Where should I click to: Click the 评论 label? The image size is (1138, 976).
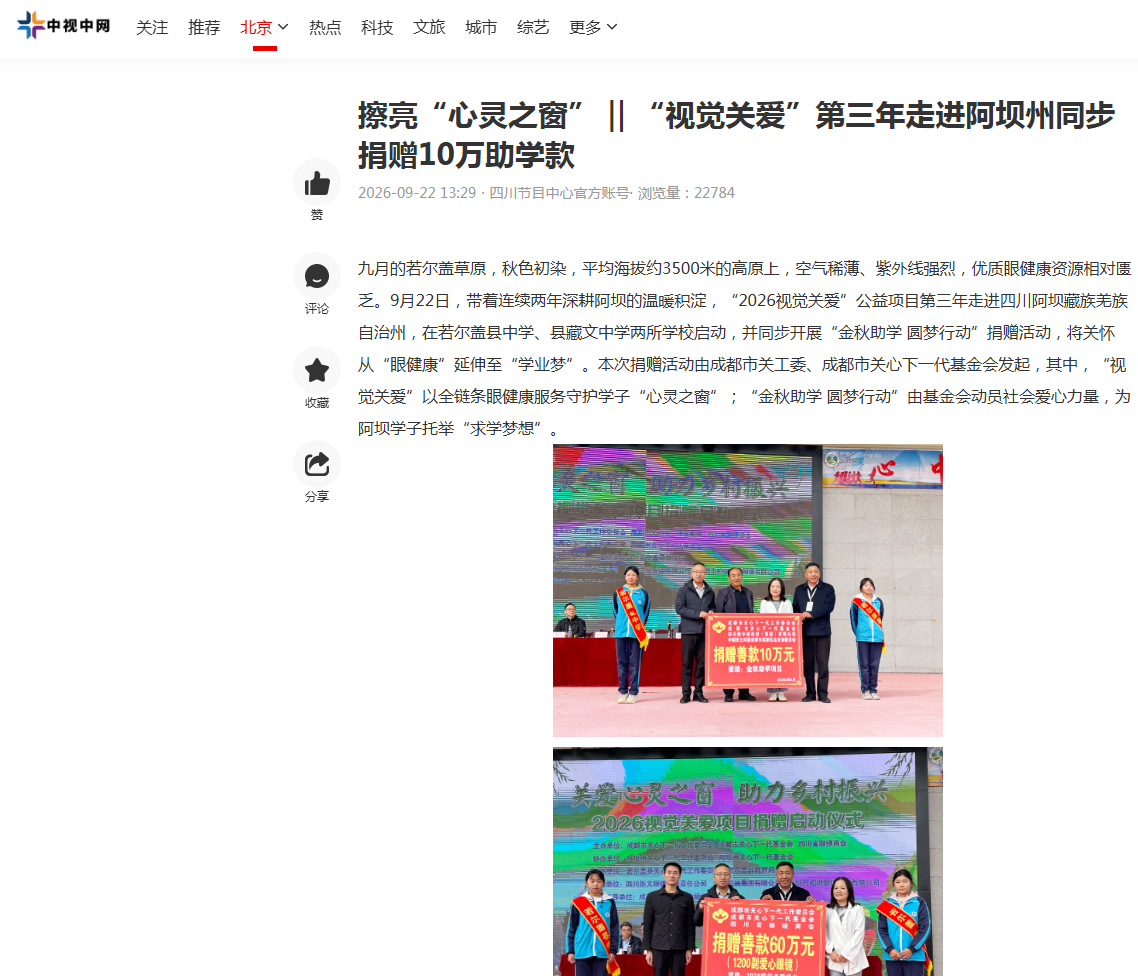click(x=317, y=308)
